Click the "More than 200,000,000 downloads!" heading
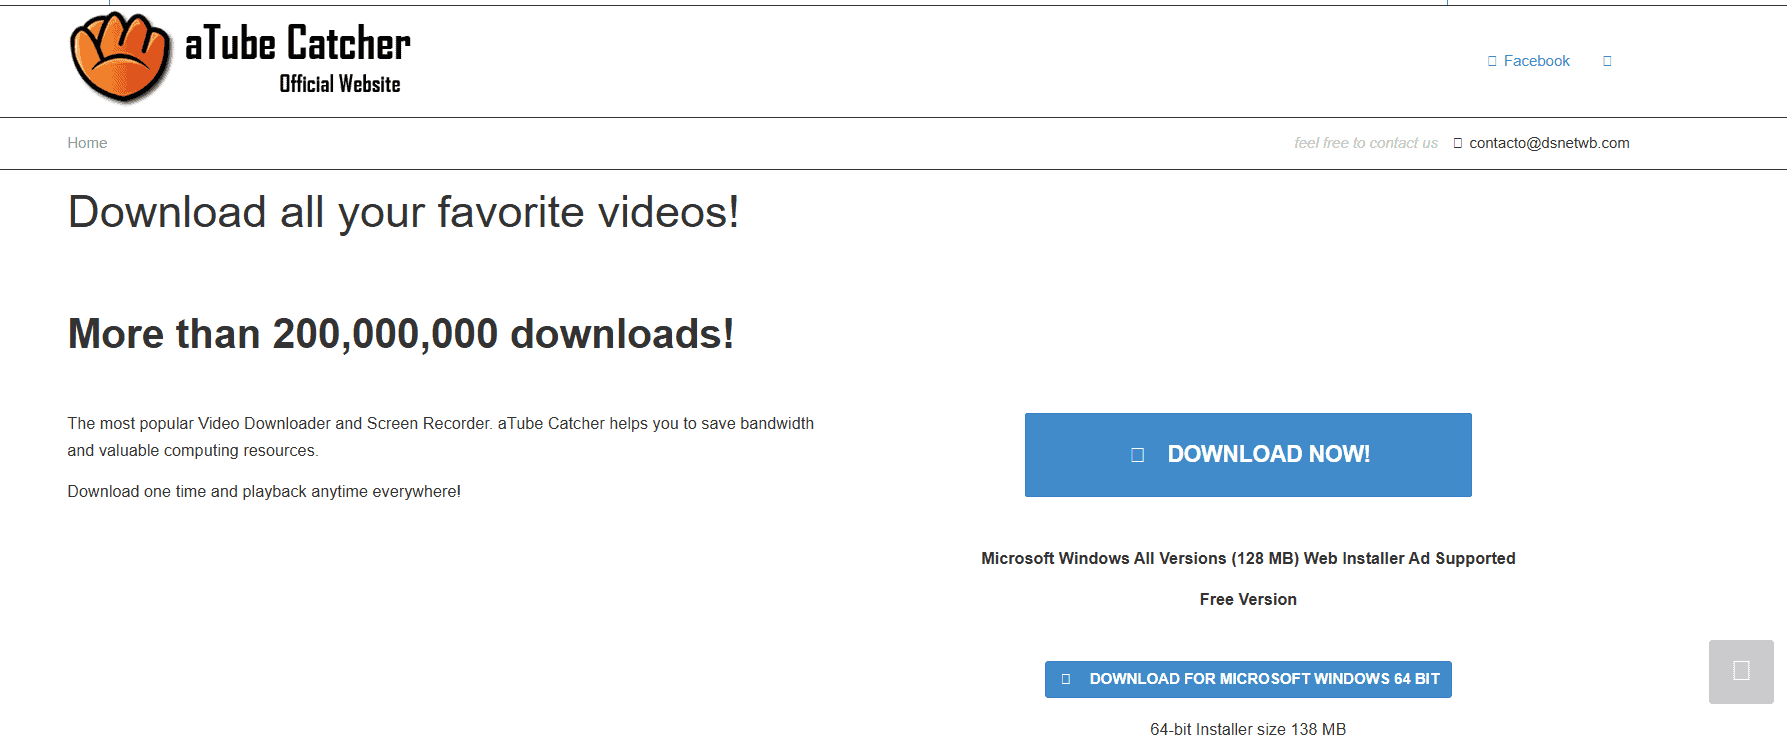Viewport: 1787px width, 755px height. (400, 334)
